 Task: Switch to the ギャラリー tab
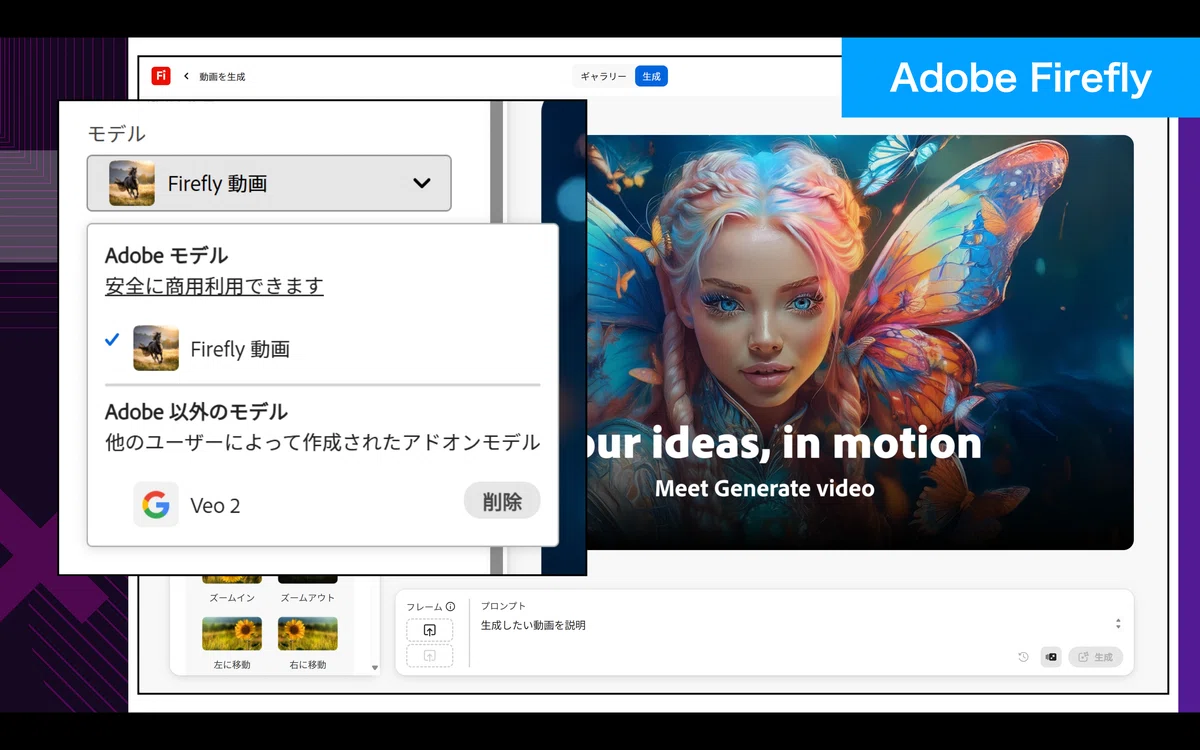point(604,76)
